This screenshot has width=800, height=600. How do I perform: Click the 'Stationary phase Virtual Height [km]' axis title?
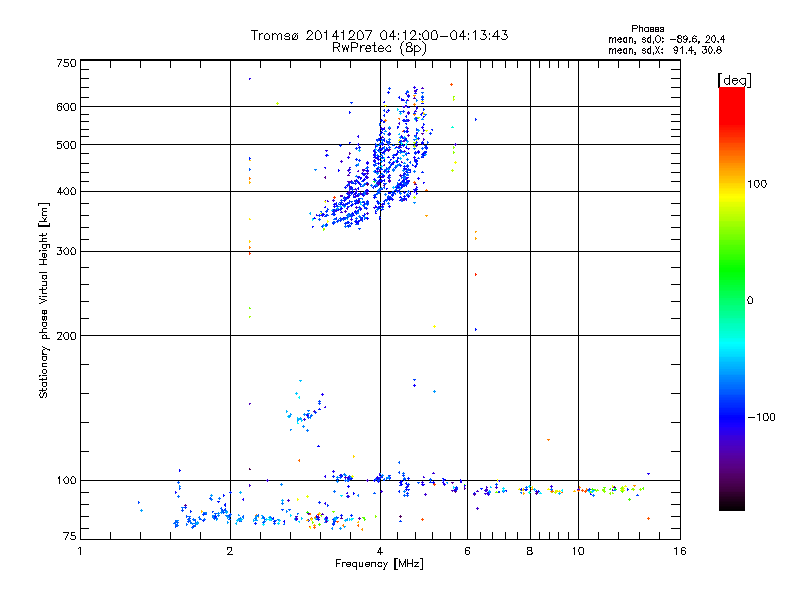pyautogui.click(x=44, y=300)
